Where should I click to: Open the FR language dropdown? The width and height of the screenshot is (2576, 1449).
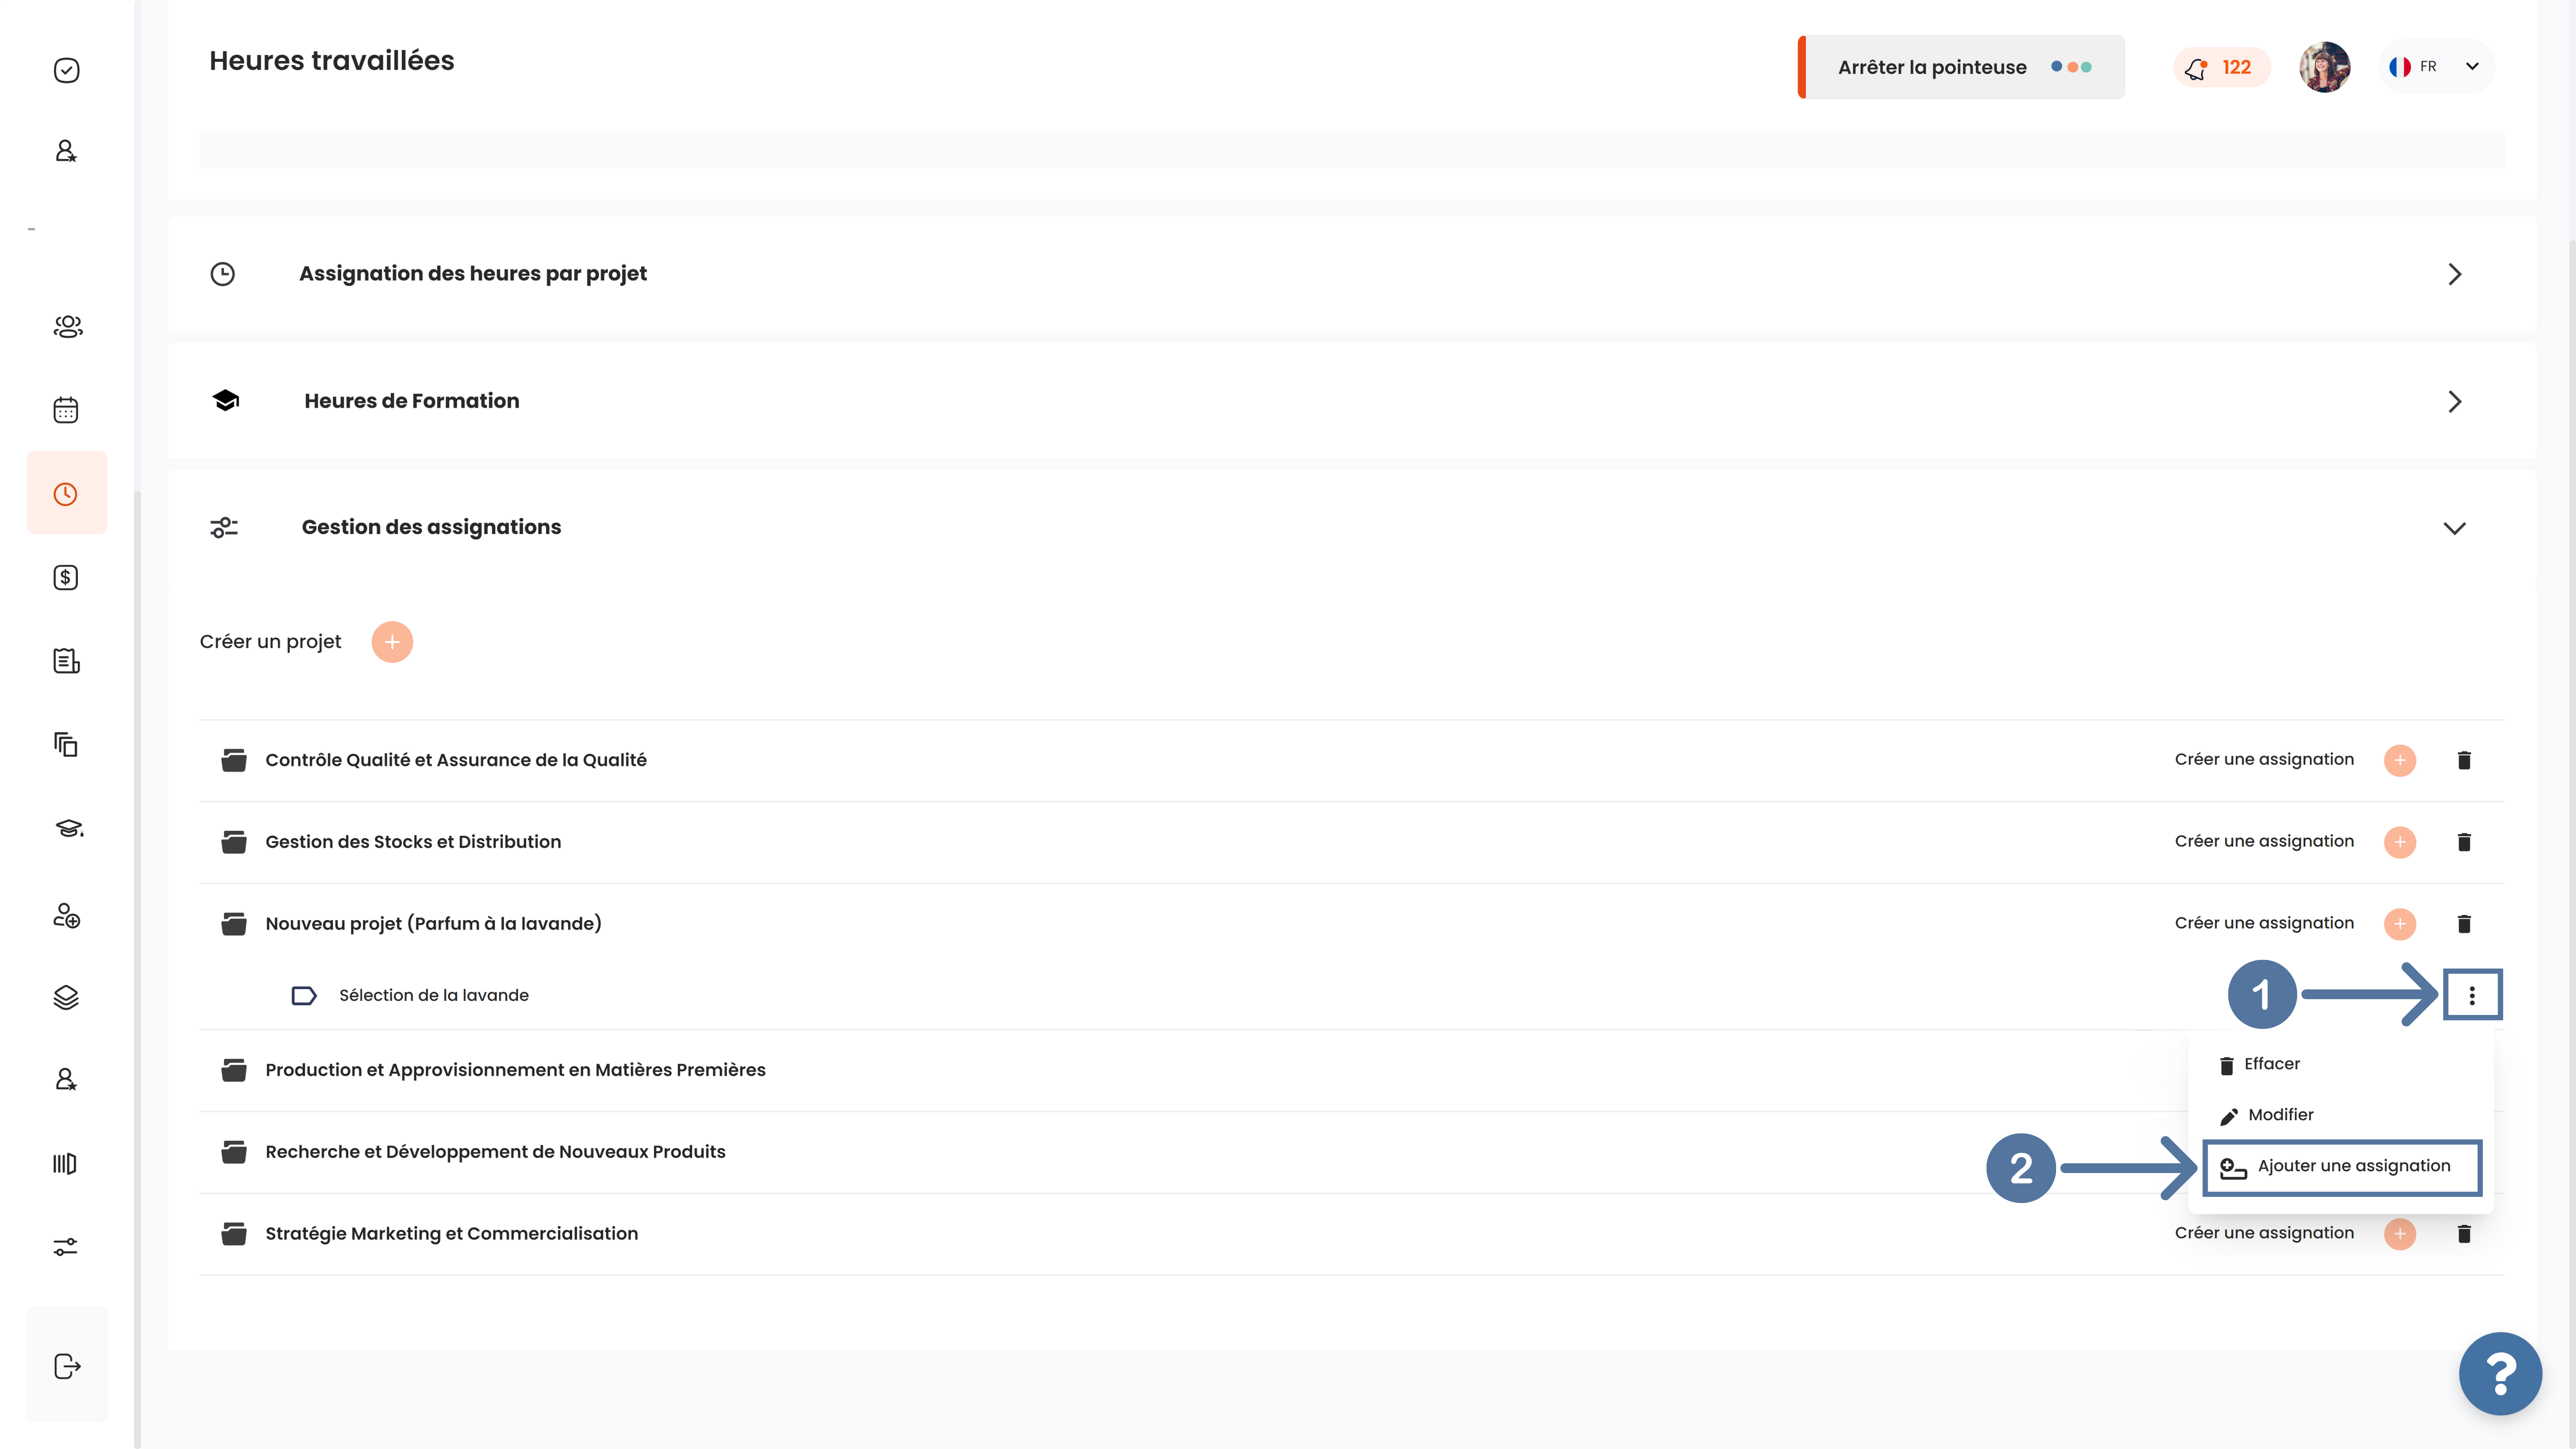click(2436, 67)
